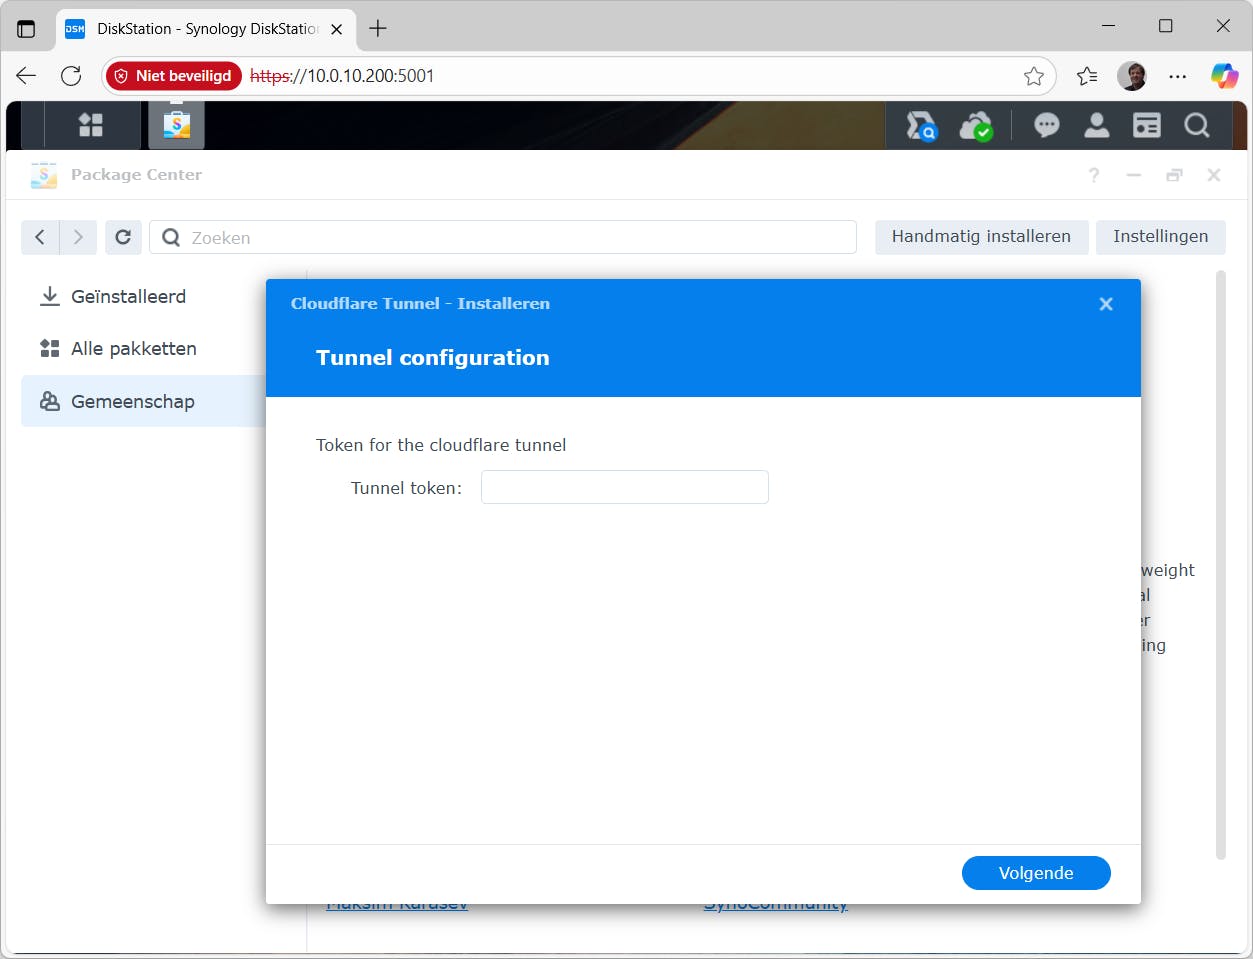Close the Package Center window

click(x=1214, y=175)
